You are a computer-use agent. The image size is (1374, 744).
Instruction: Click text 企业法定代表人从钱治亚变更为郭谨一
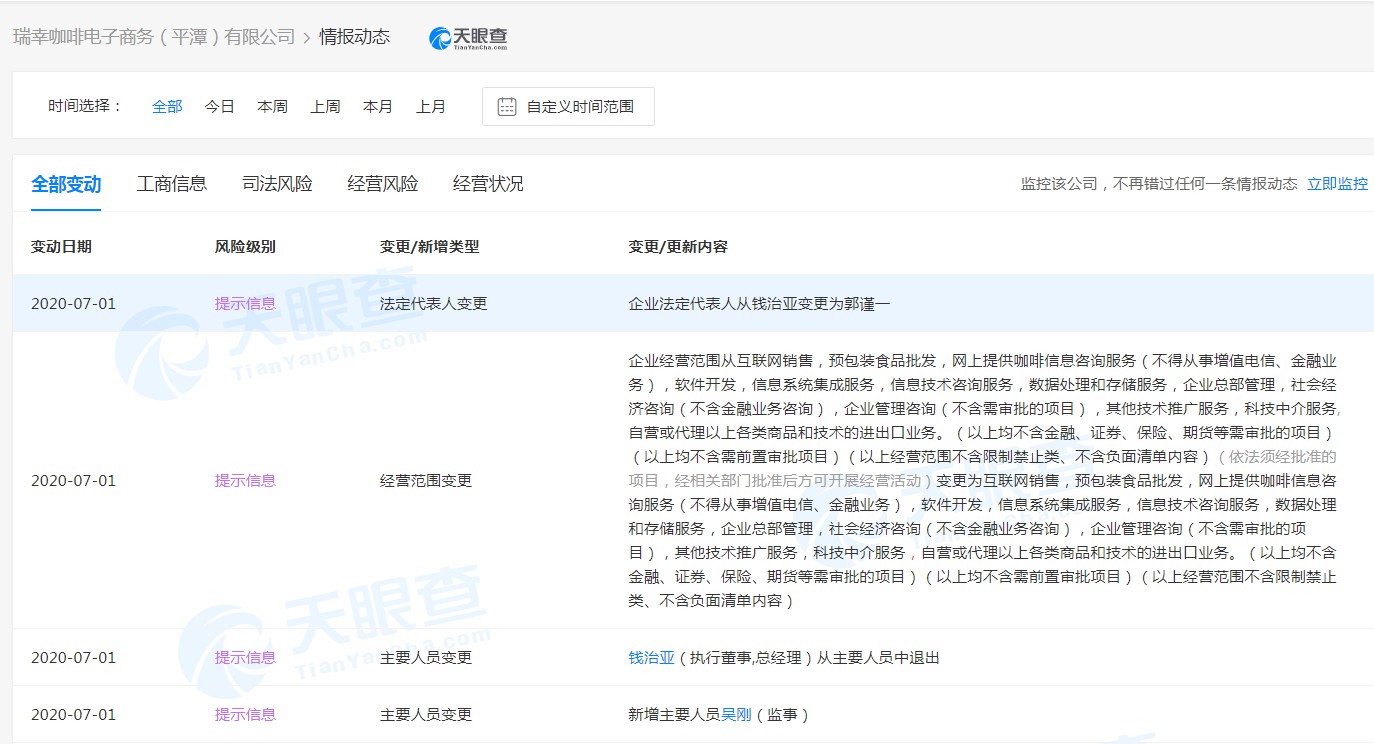[759, 303]
